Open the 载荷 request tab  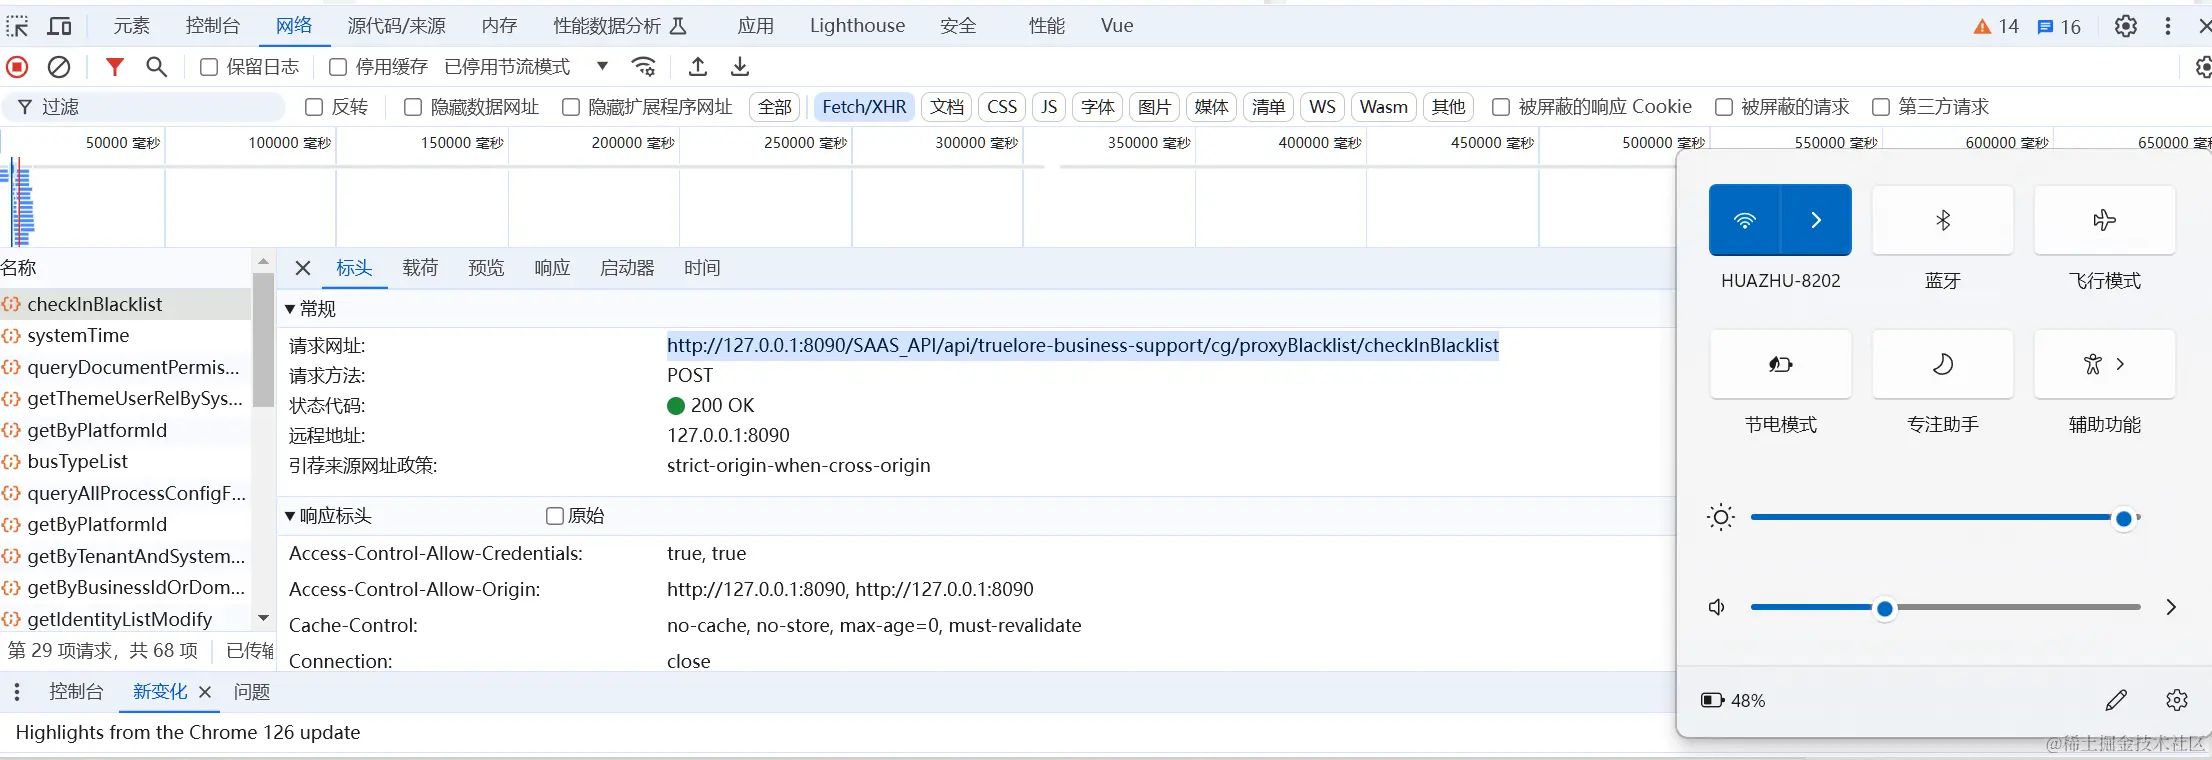[421, 268]
